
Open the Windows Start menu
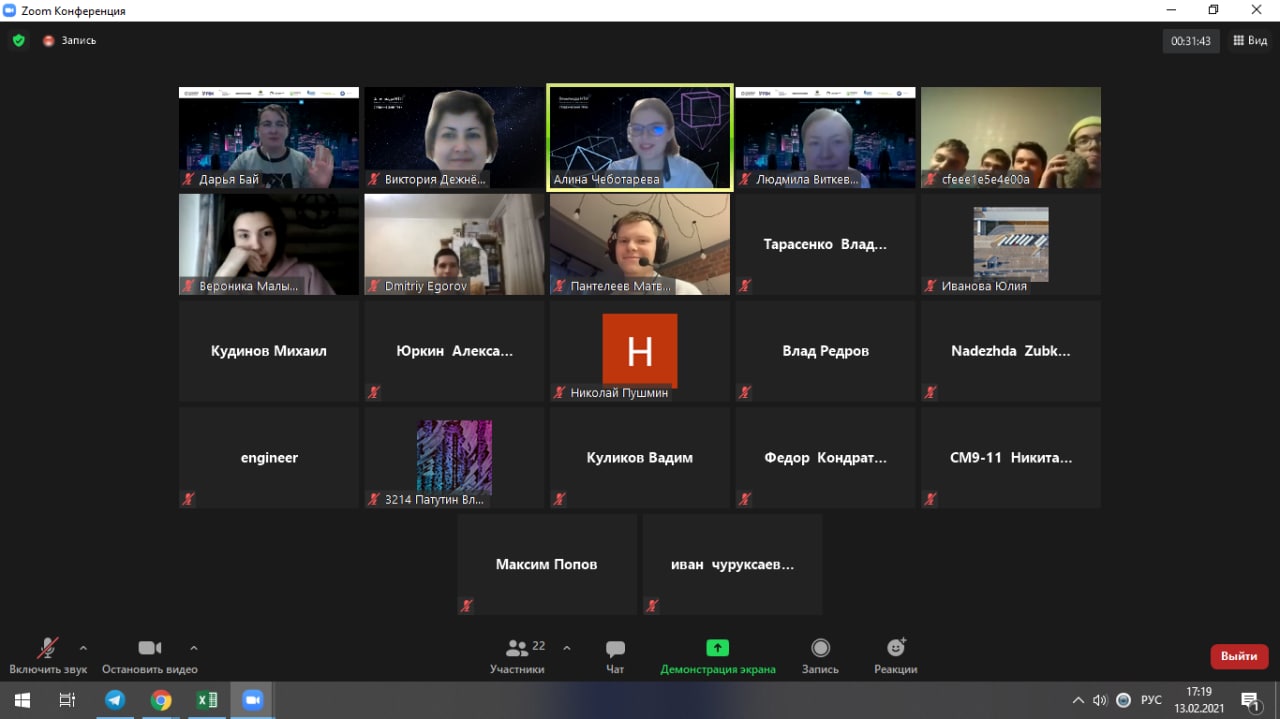coord(21,700)
